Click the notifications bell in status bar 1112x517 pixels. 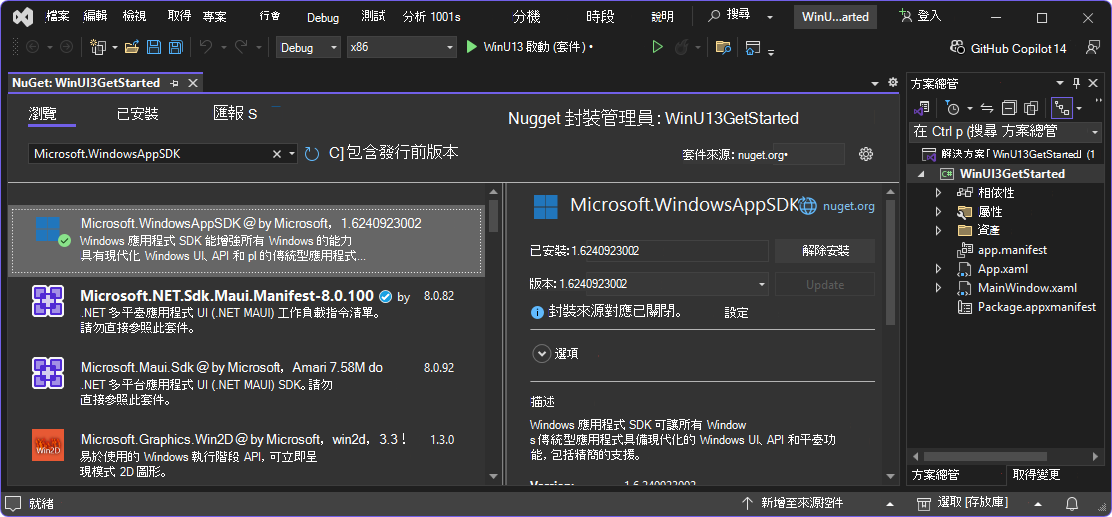1072,504
